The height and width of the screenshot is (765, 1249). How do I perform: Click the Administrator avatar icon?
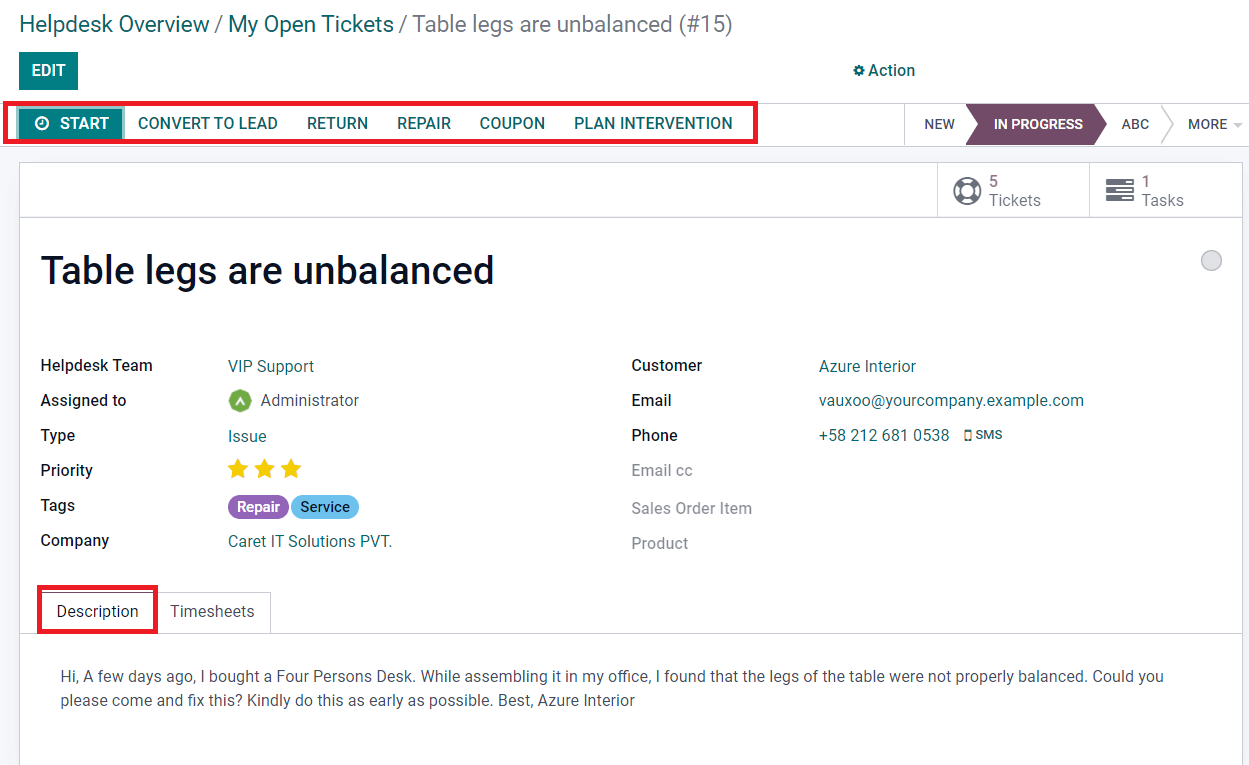(x=240, y=401)
